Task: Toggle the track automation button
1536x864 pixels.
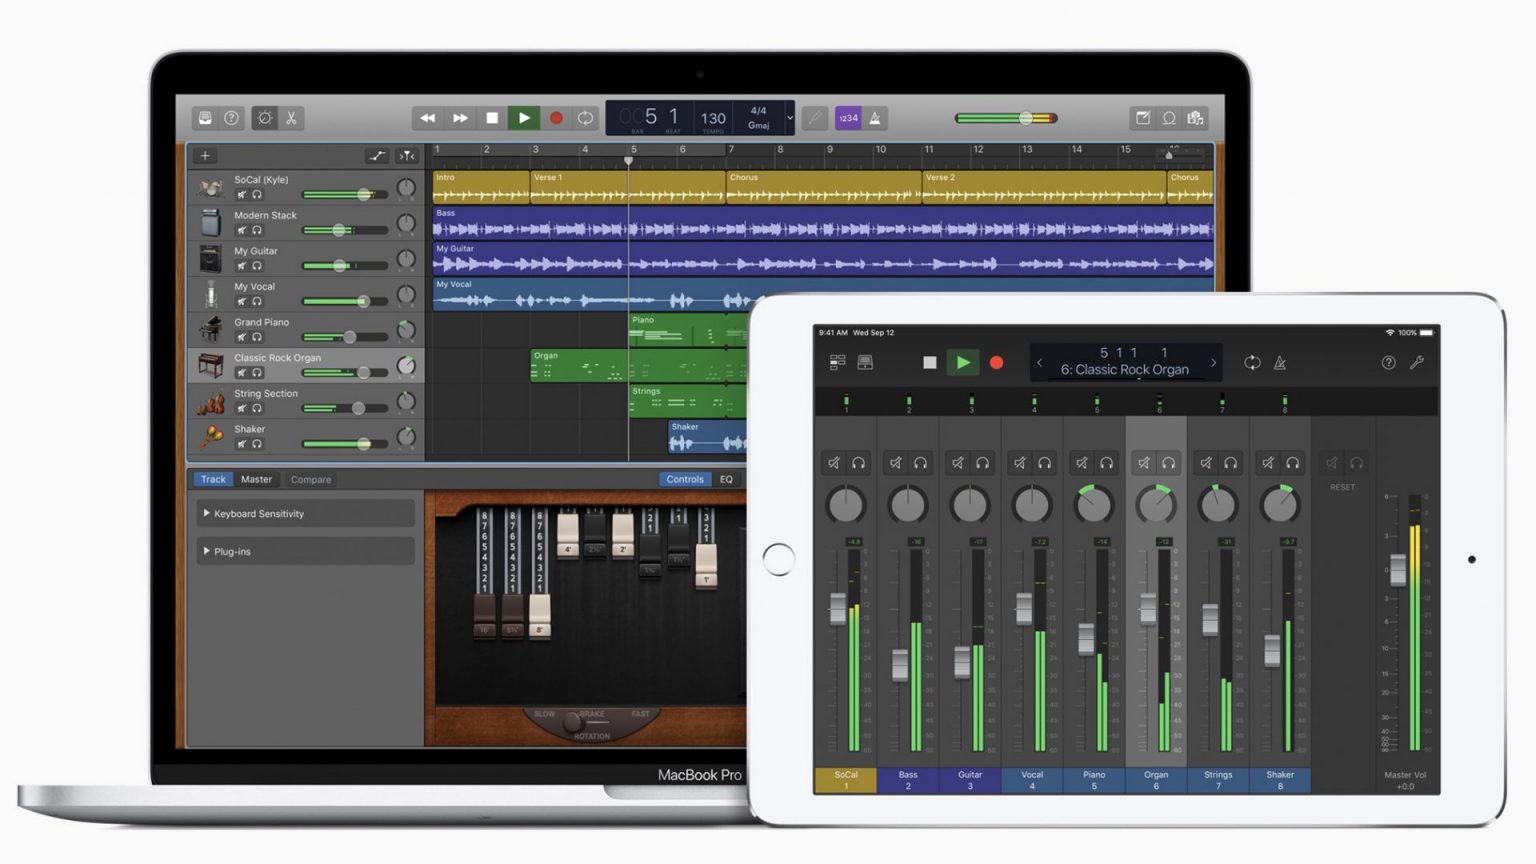Action: [377, 156]
